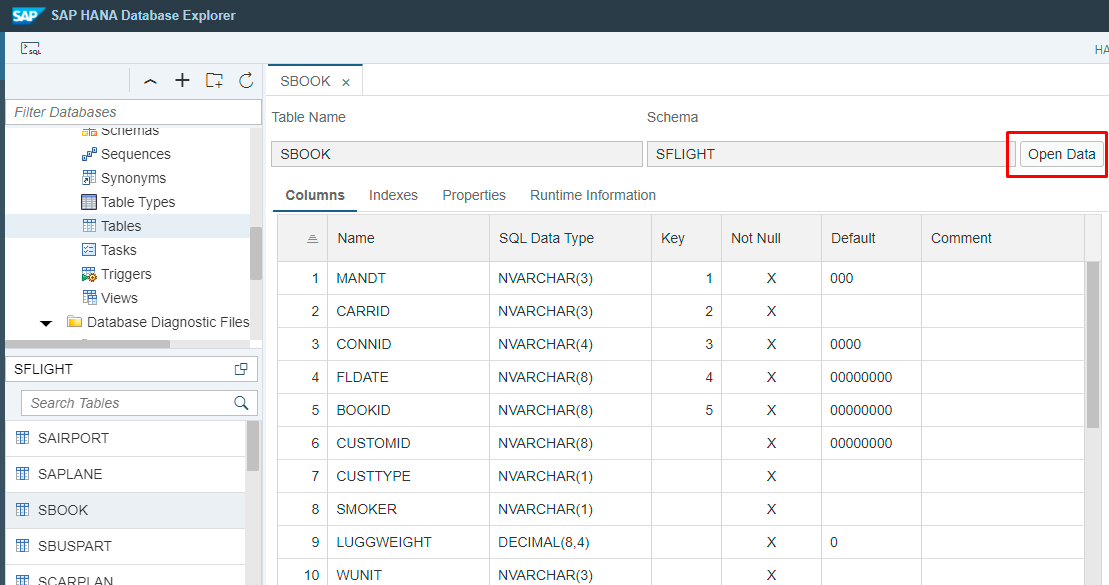Click the SBUSPART table icon
Viewport: 1109px width, 585px height.
pyautogui.click(x=23, y=546)
